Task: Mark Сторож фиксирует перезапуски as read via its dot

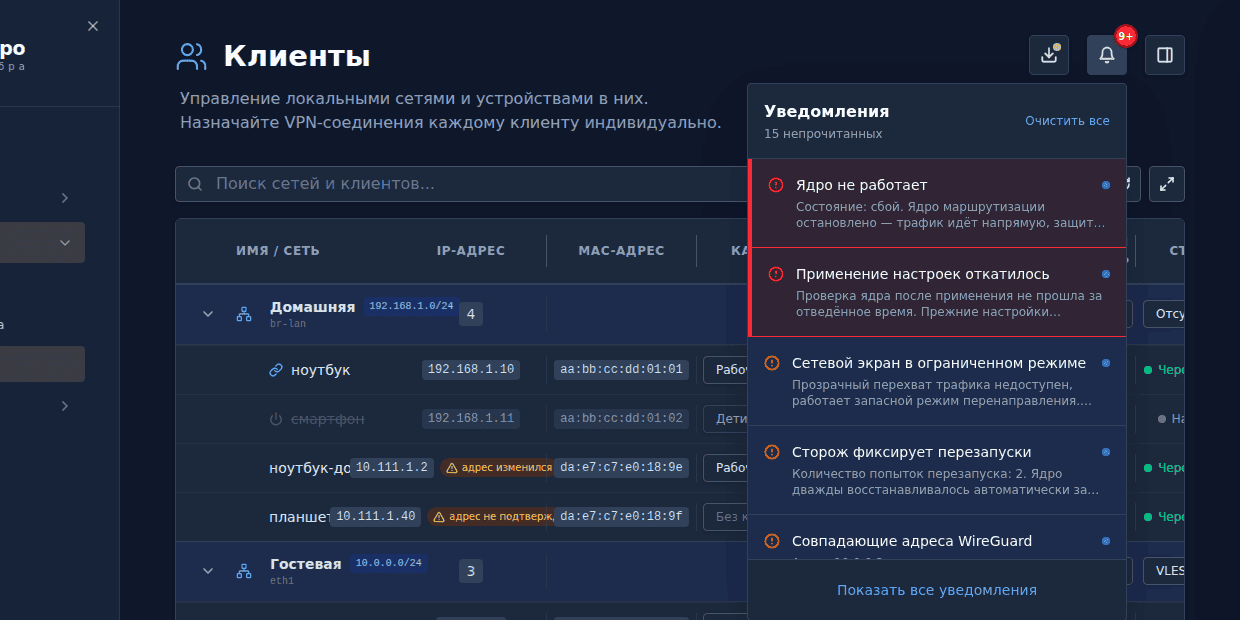Action: pos(1106,452)
